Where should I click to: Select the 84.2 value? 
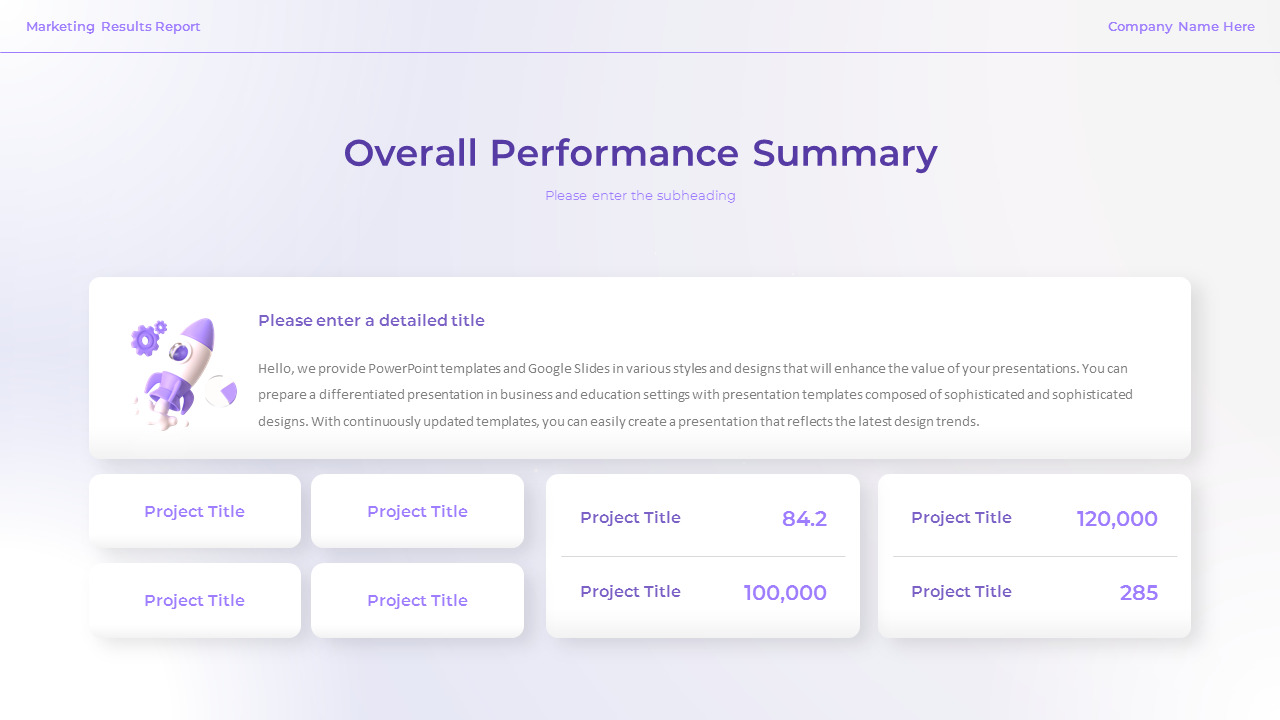[804, 519]
